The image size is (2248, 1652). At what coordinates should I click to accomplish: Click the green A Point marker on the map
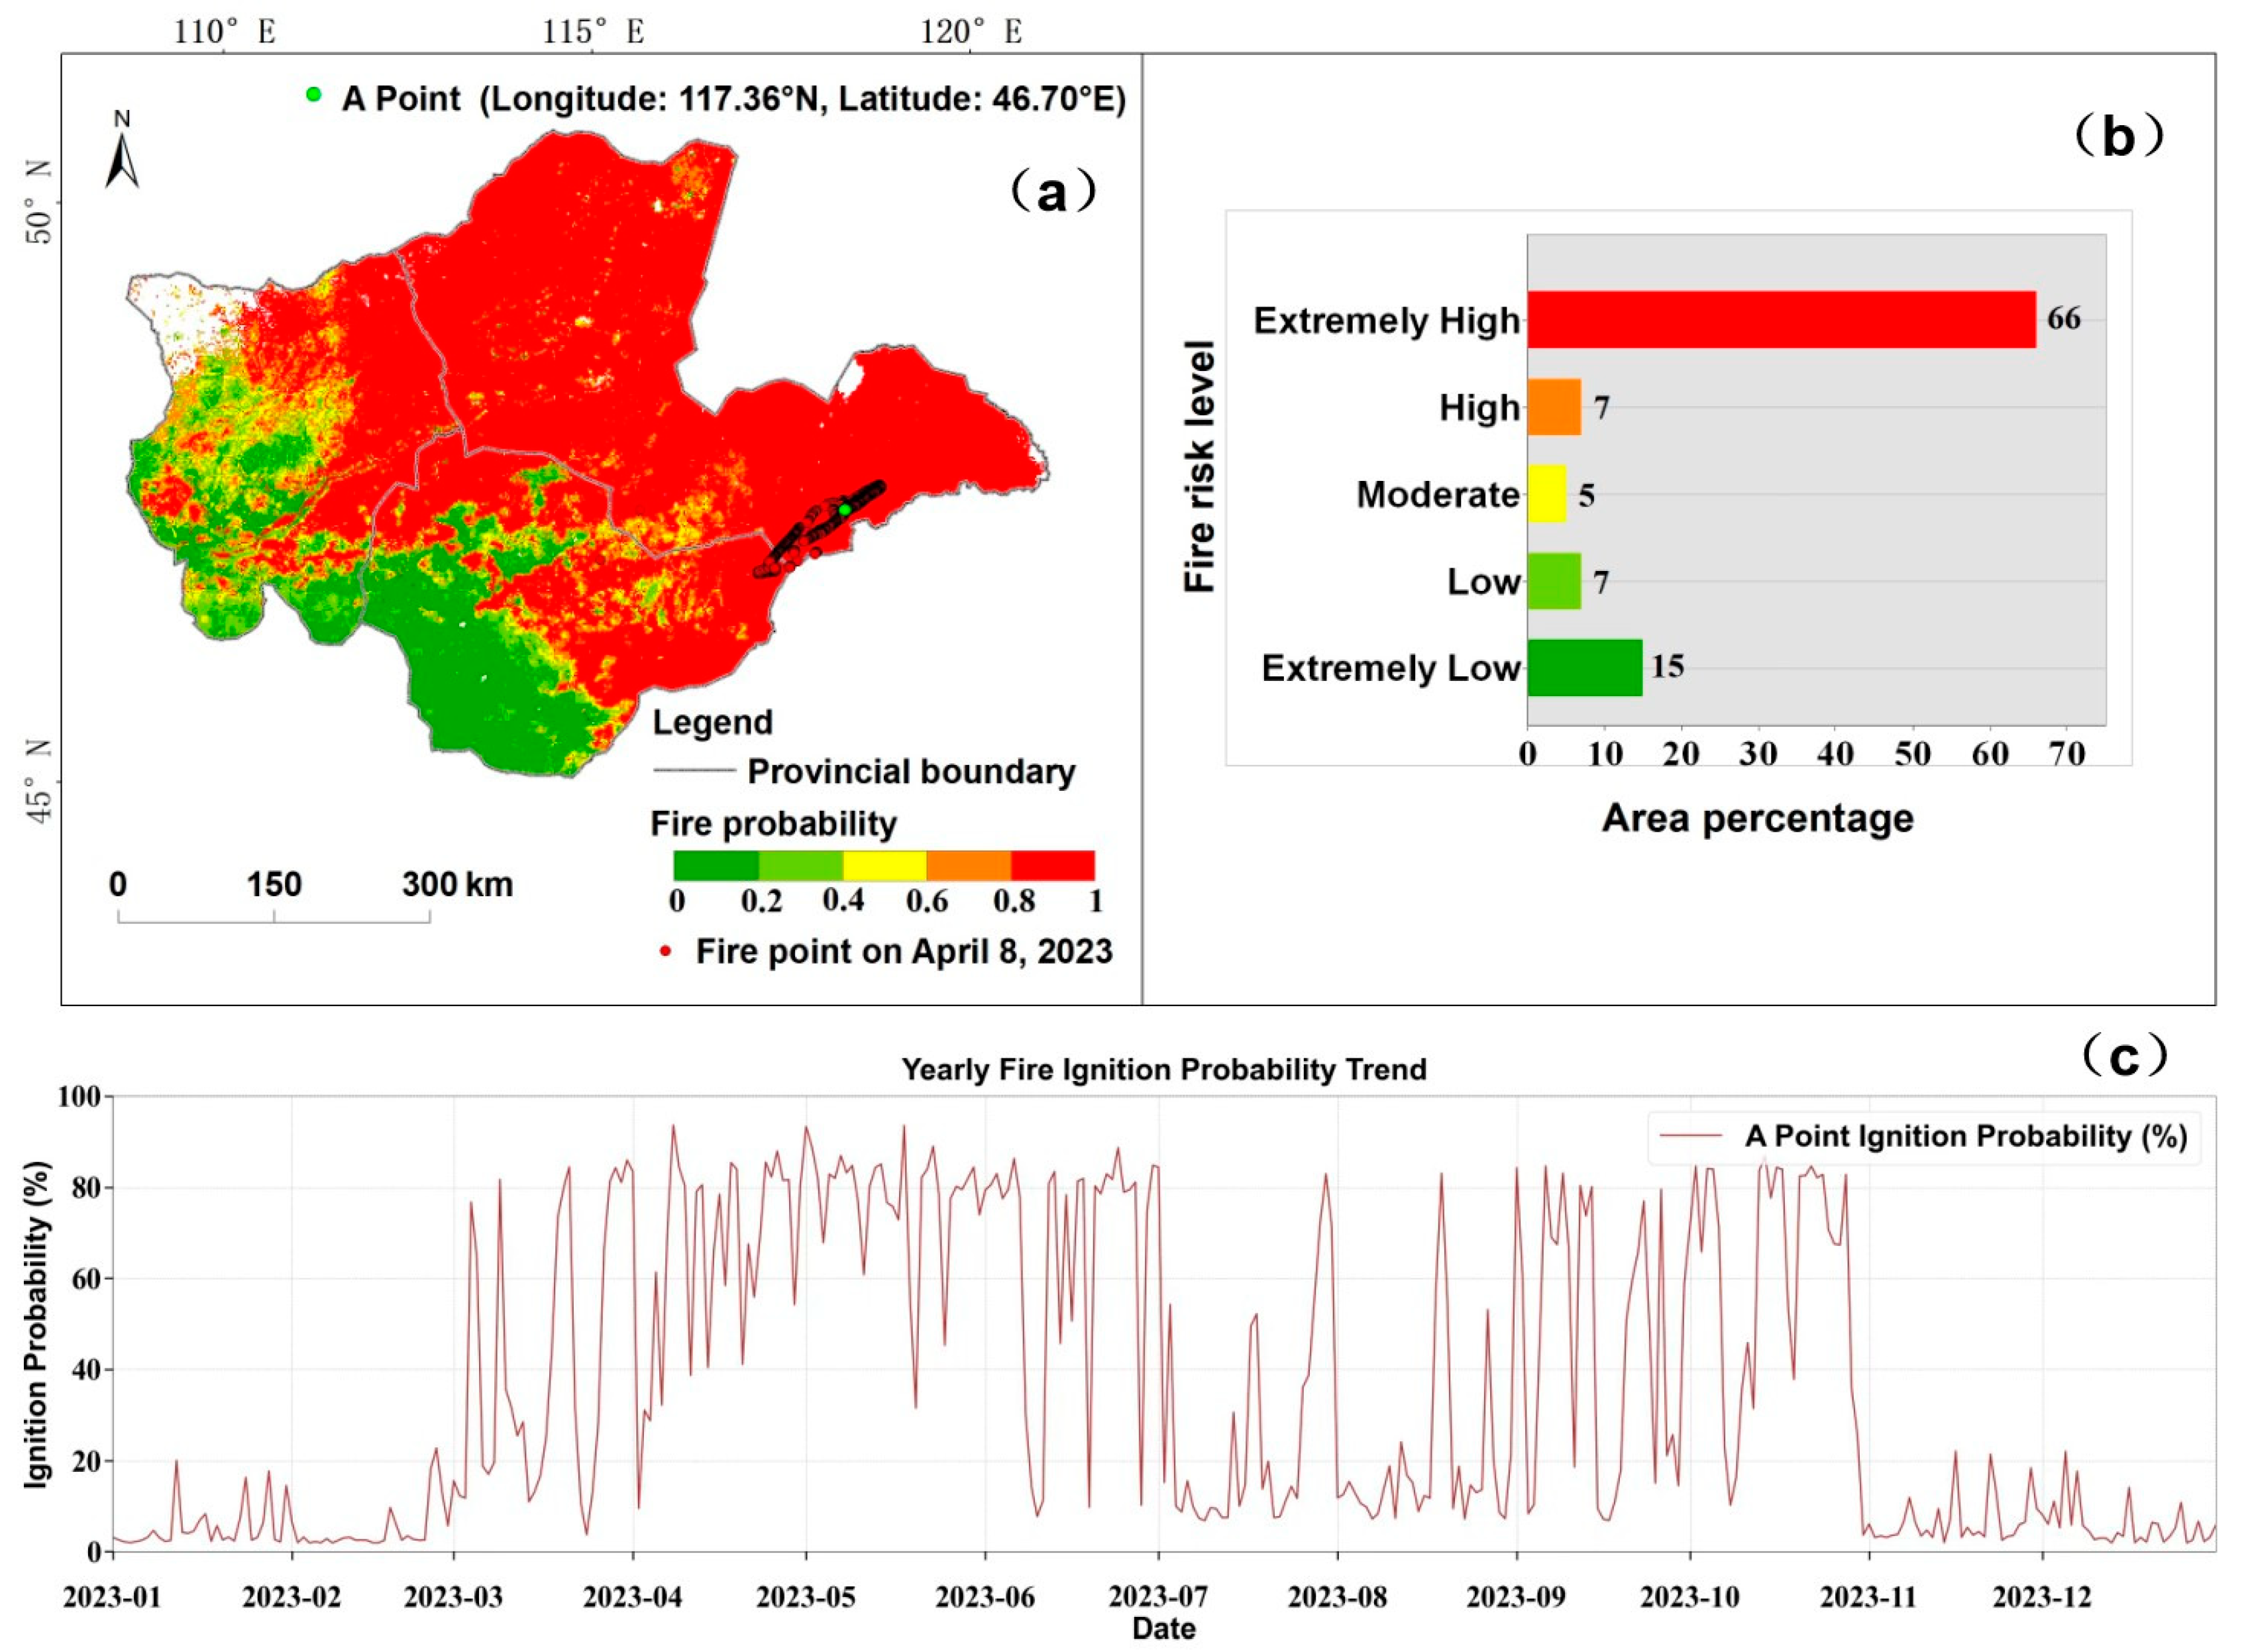click(x=845, y=510)
